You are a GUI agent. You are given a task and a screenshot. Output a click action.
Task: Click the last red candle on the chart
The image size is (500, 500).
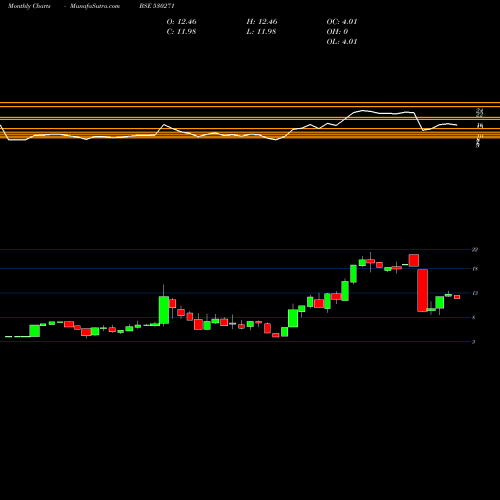click(457, 297)
